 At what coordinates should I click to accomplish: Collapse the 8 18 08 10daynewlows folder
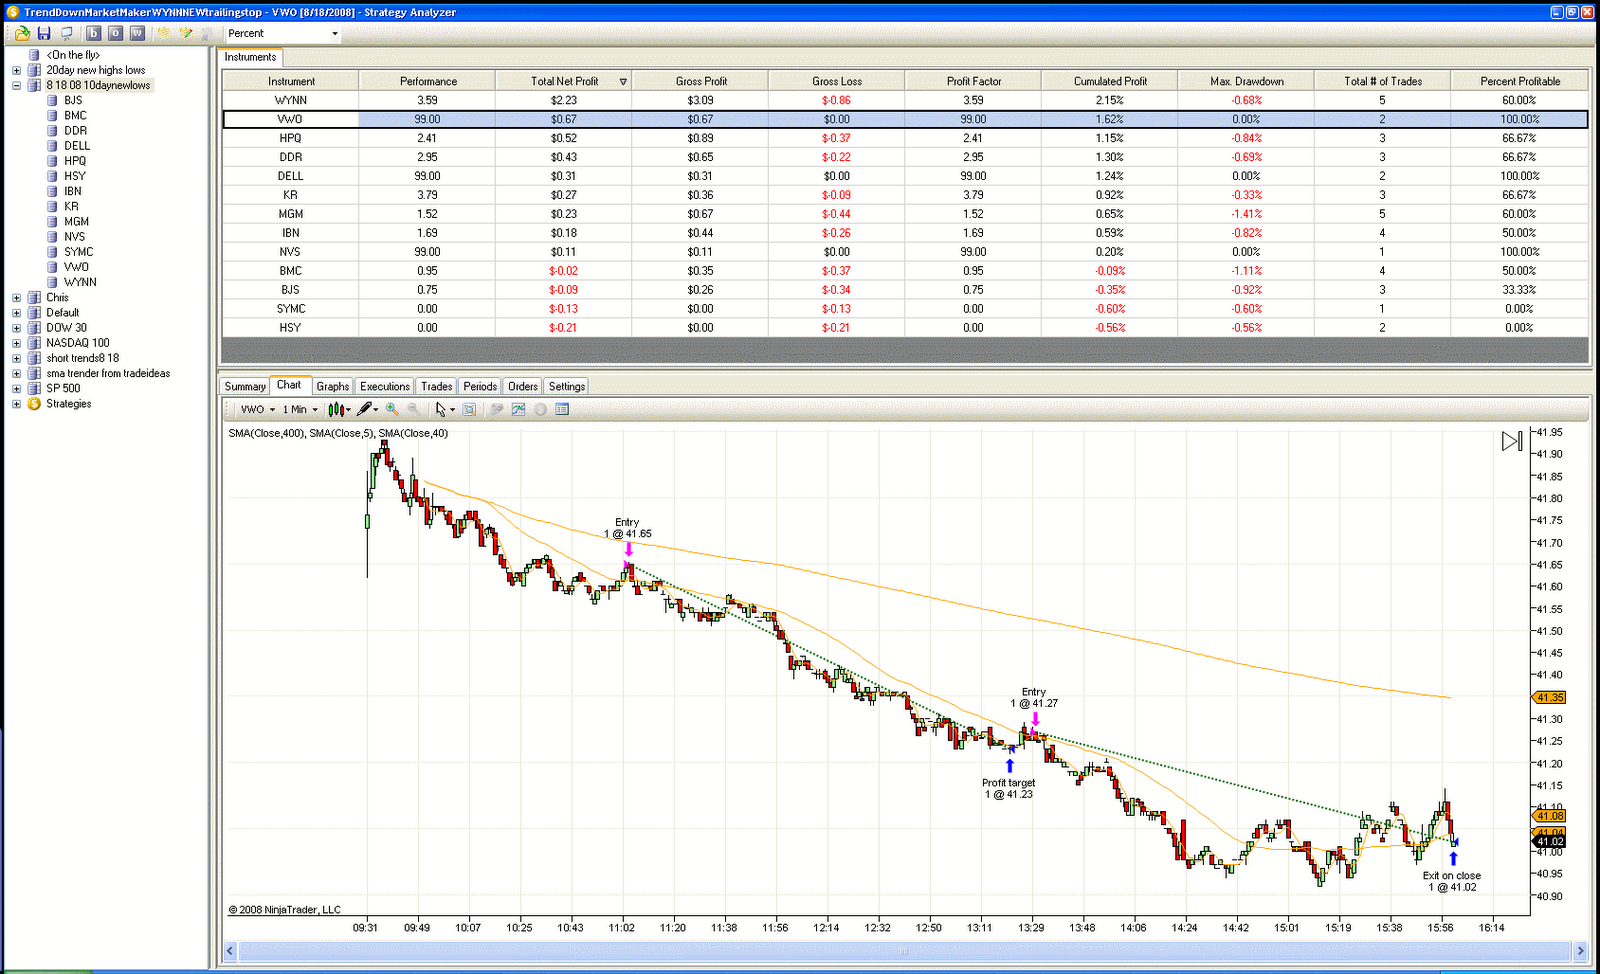tap(15, 85)
